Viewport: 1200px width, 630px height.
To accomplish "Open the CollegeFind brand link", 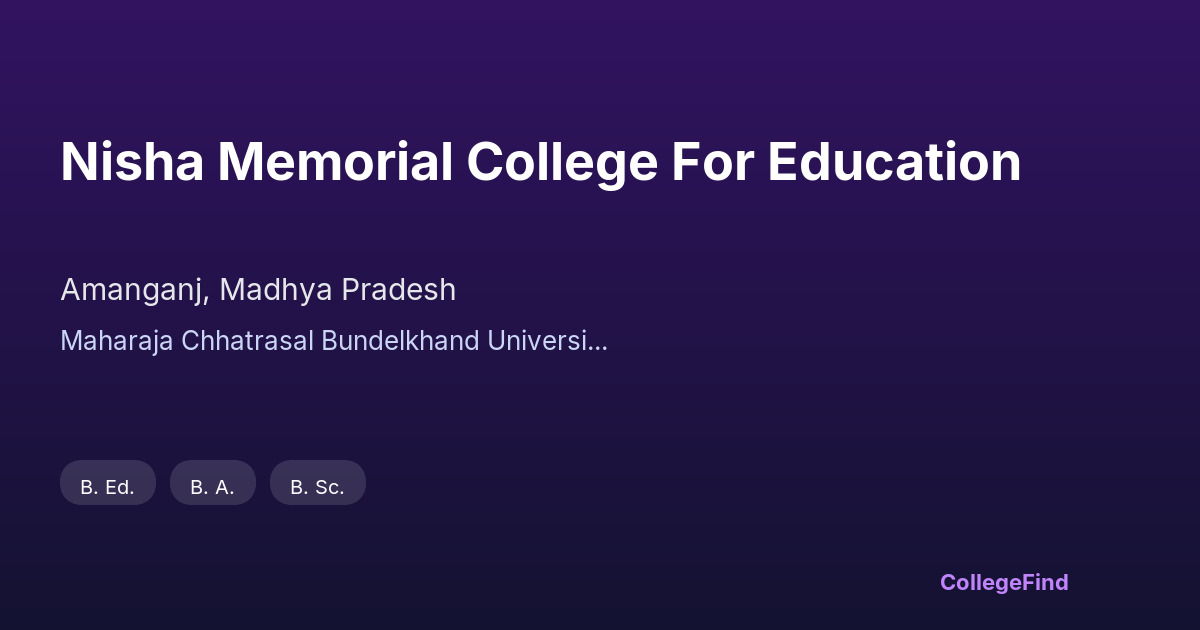I will click(1004, 582).
